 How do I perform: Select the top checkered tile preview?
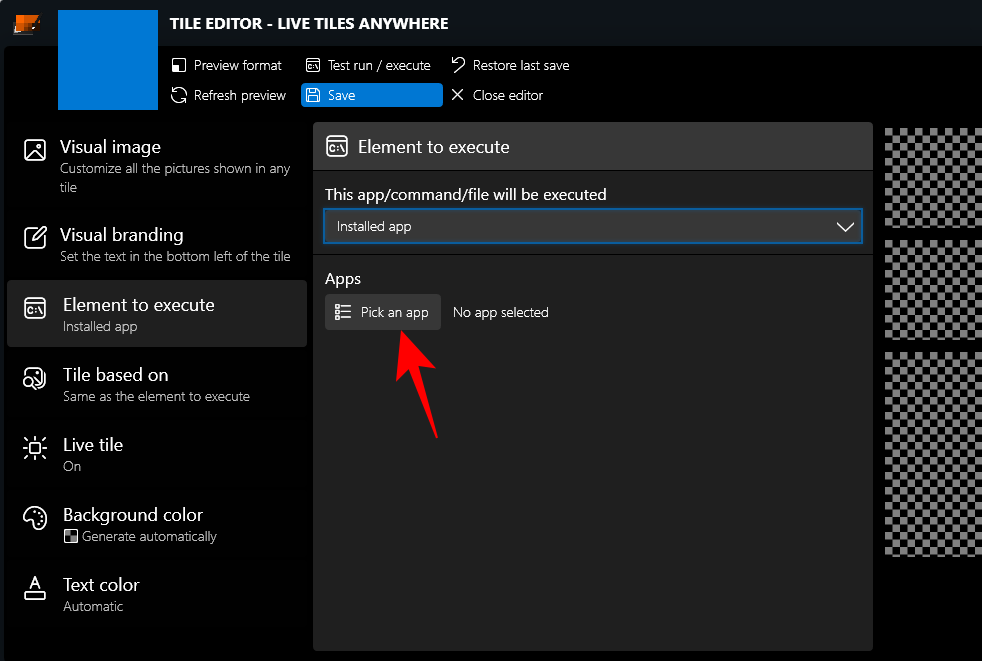932,164
